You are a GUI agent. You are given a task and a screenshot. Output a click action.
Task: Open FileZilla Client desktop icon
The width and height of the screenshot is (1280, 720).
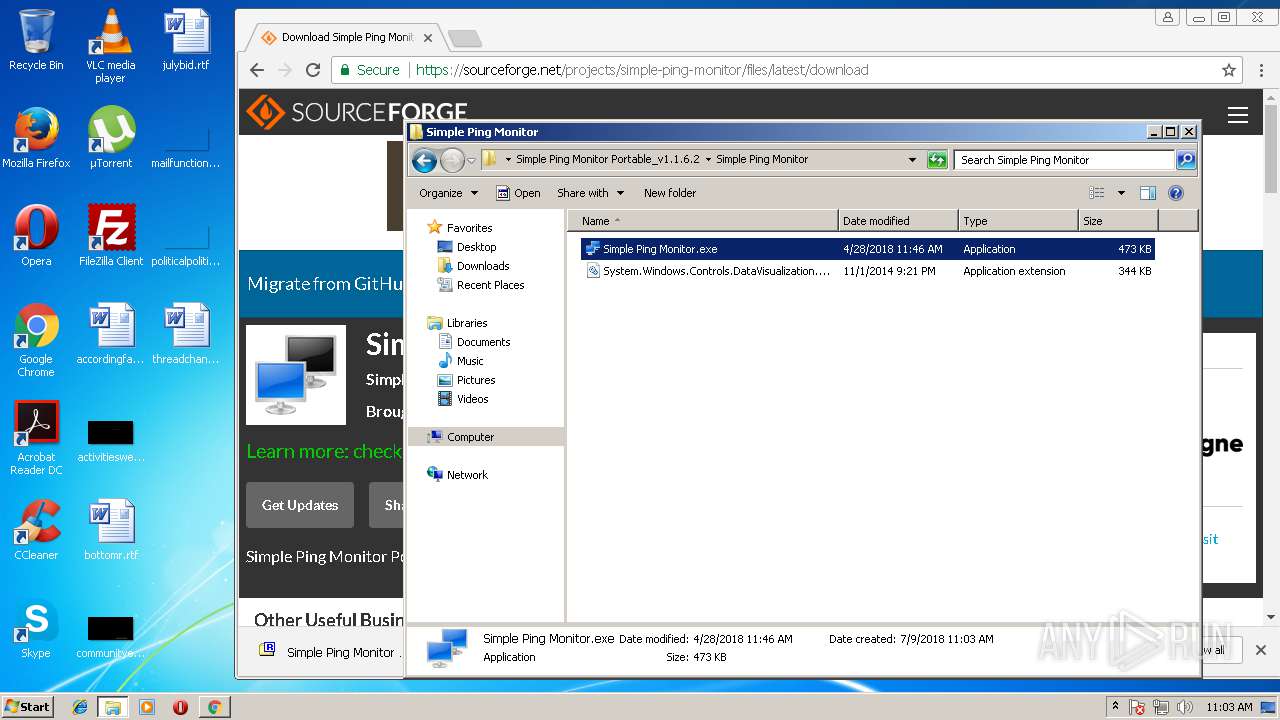[111, 236]
